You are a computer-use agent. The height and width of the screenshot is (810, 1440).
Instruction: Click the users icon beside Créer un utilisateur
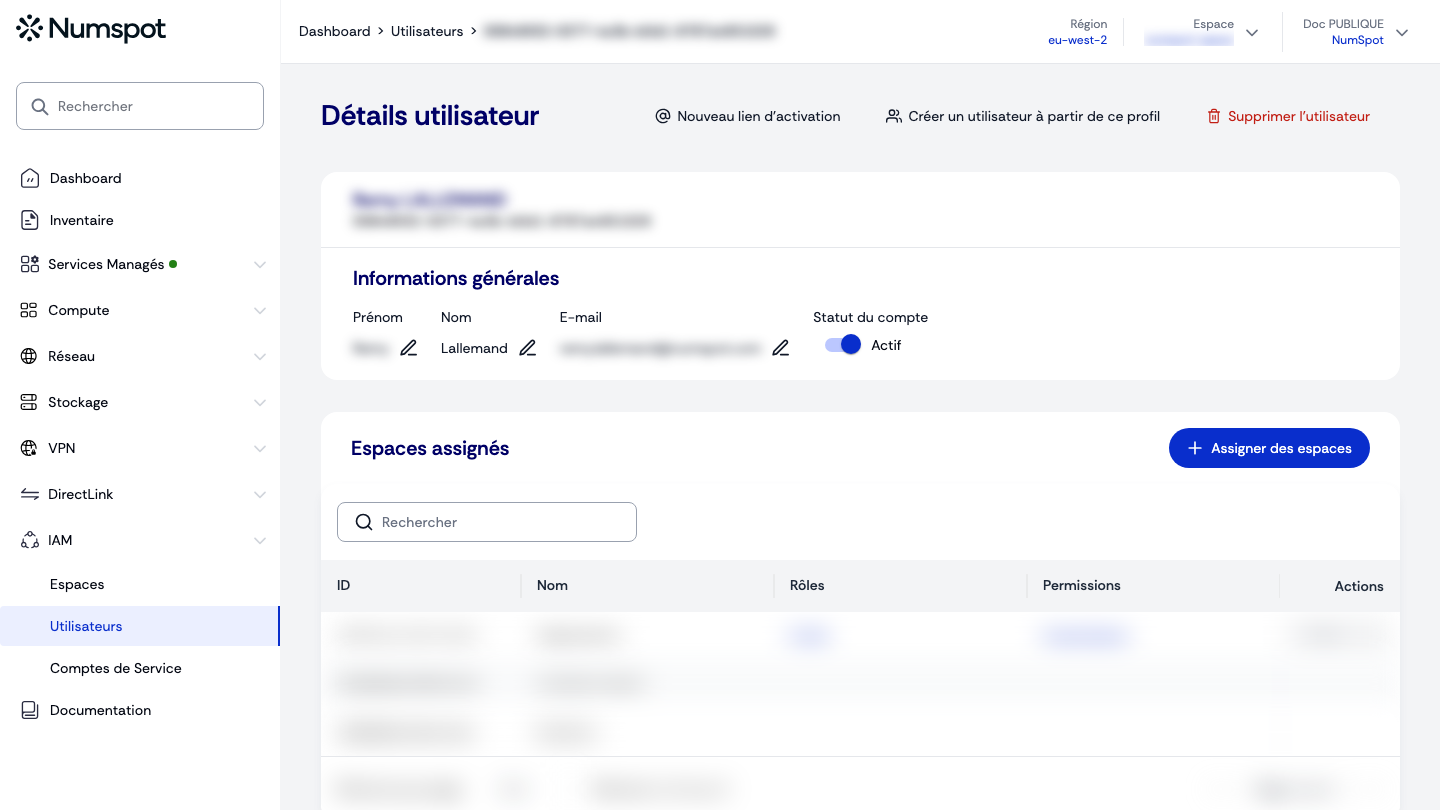894,116
